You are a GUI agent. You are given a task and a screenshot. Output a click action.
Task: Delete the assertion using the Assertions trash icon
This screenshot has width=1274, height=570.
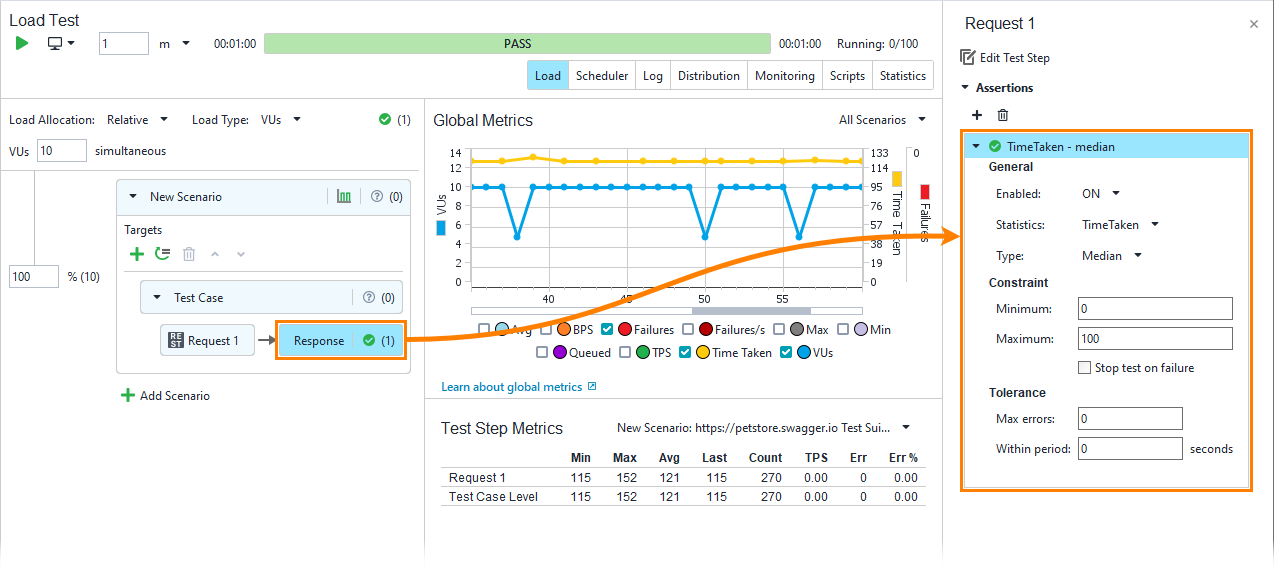(x=1003, y=116)
